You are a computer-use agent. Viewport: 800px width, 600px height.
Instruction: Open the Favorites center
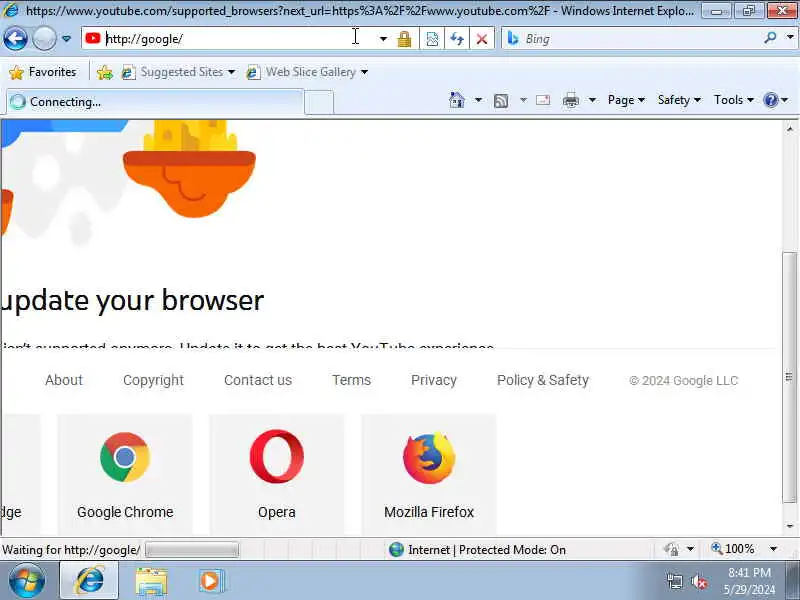(x=43, y=72)
